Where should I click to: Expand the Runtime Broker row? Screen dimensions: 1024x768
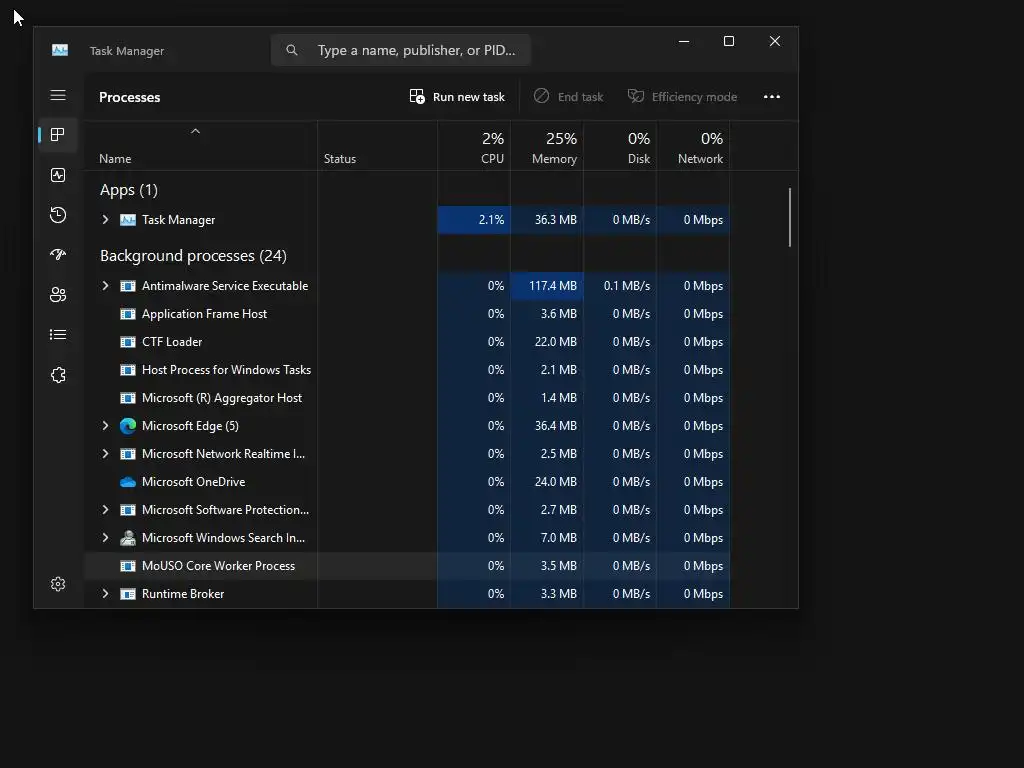(105, 594)
